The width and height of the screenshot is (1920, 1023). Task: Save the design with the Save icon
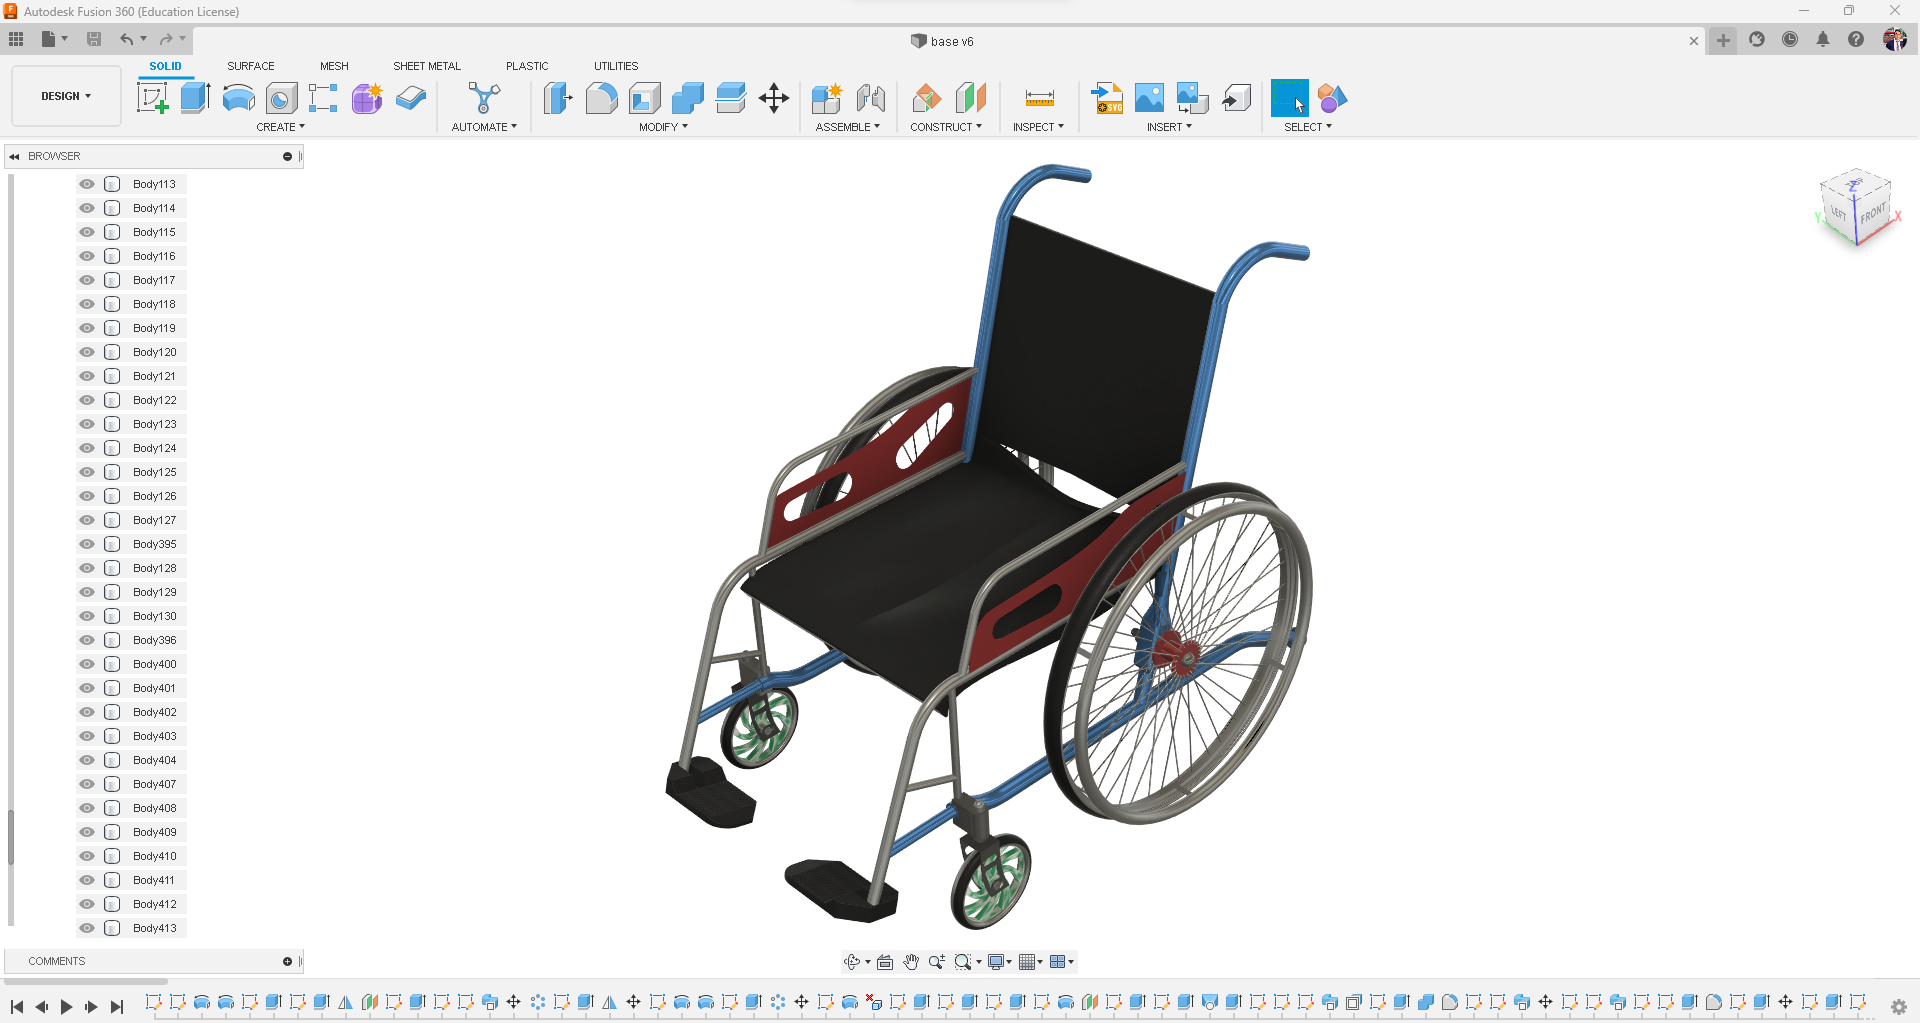[94, 39]
